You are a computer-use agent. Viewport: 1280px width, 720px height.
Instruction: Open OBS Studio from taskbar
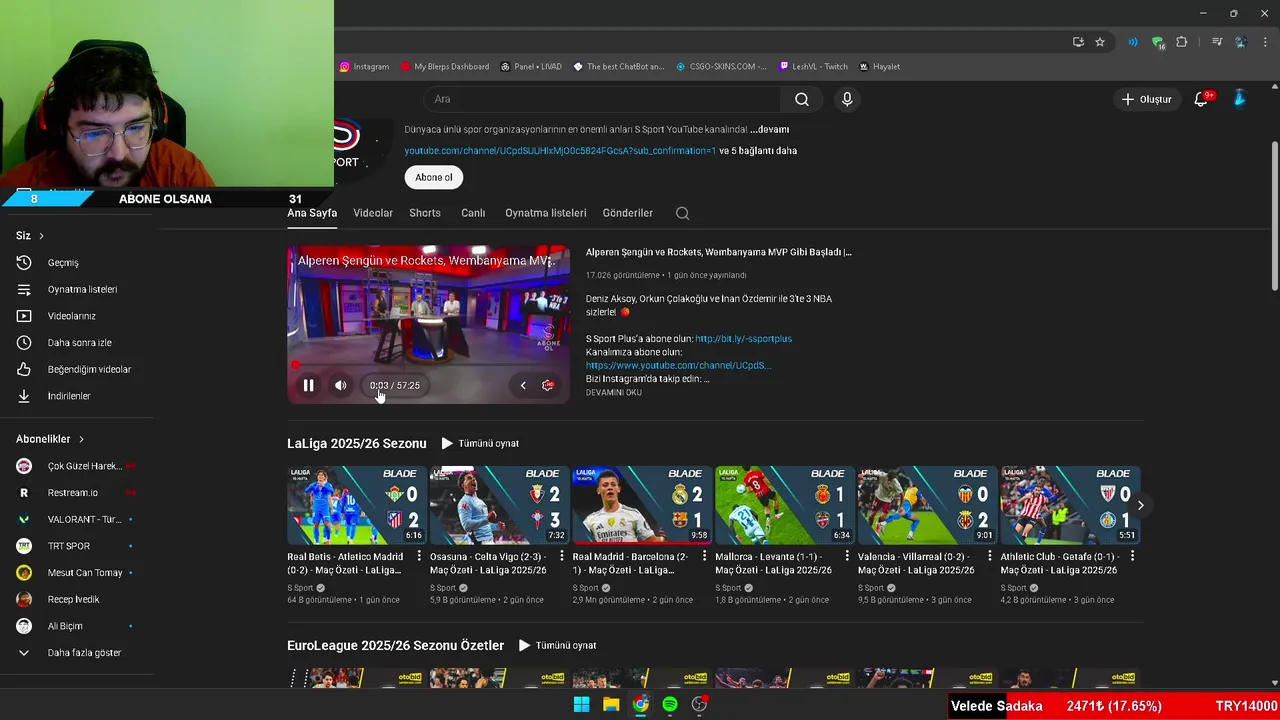[699, 704]
